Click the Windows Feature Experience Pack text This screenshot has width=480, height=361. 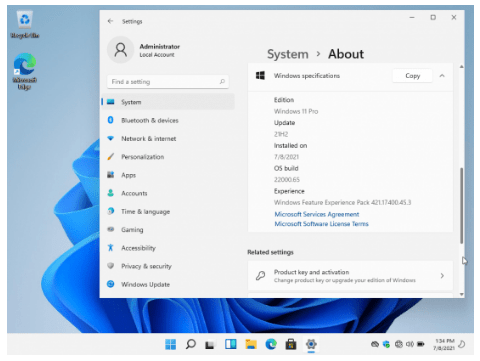tap(342, 203)
